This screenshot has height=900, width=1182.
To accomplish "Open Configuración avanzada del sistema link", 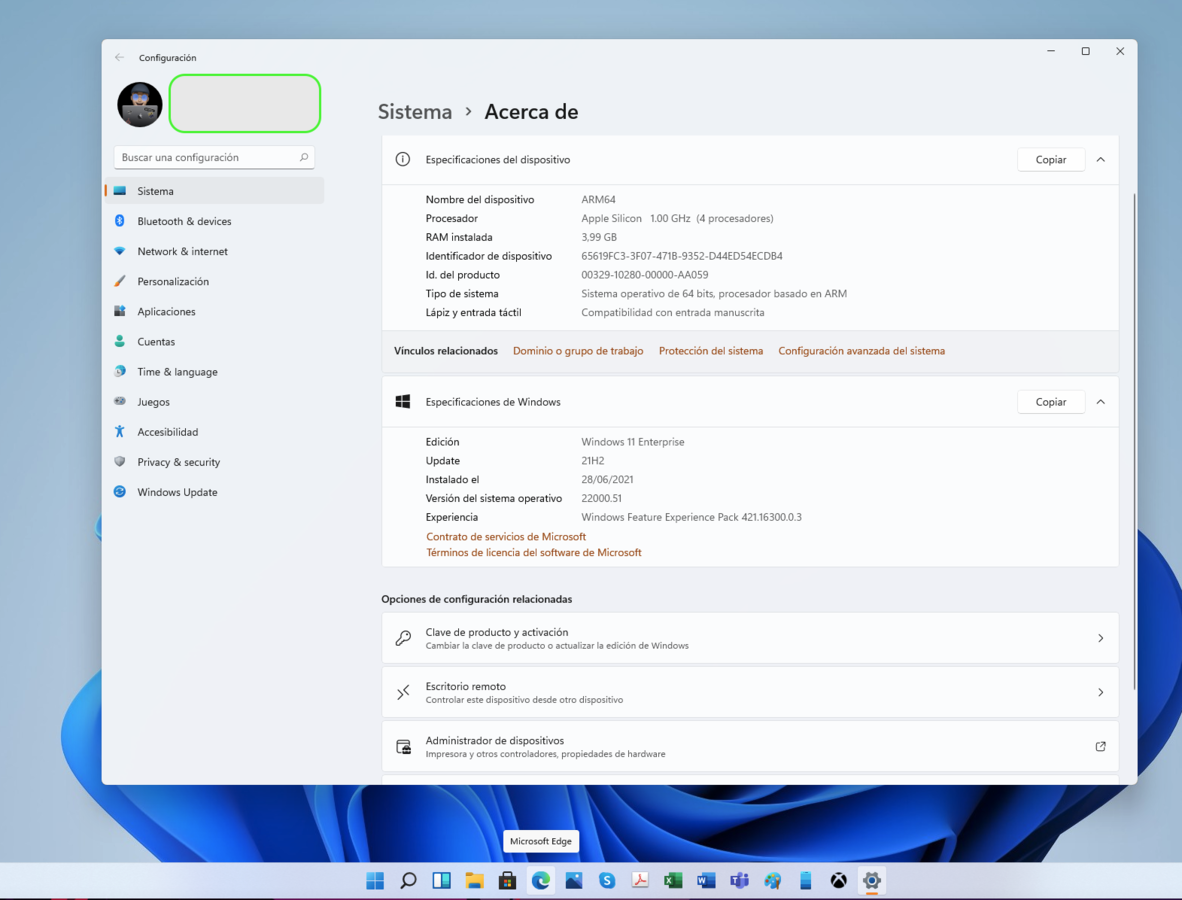I will tap(862, 351).
